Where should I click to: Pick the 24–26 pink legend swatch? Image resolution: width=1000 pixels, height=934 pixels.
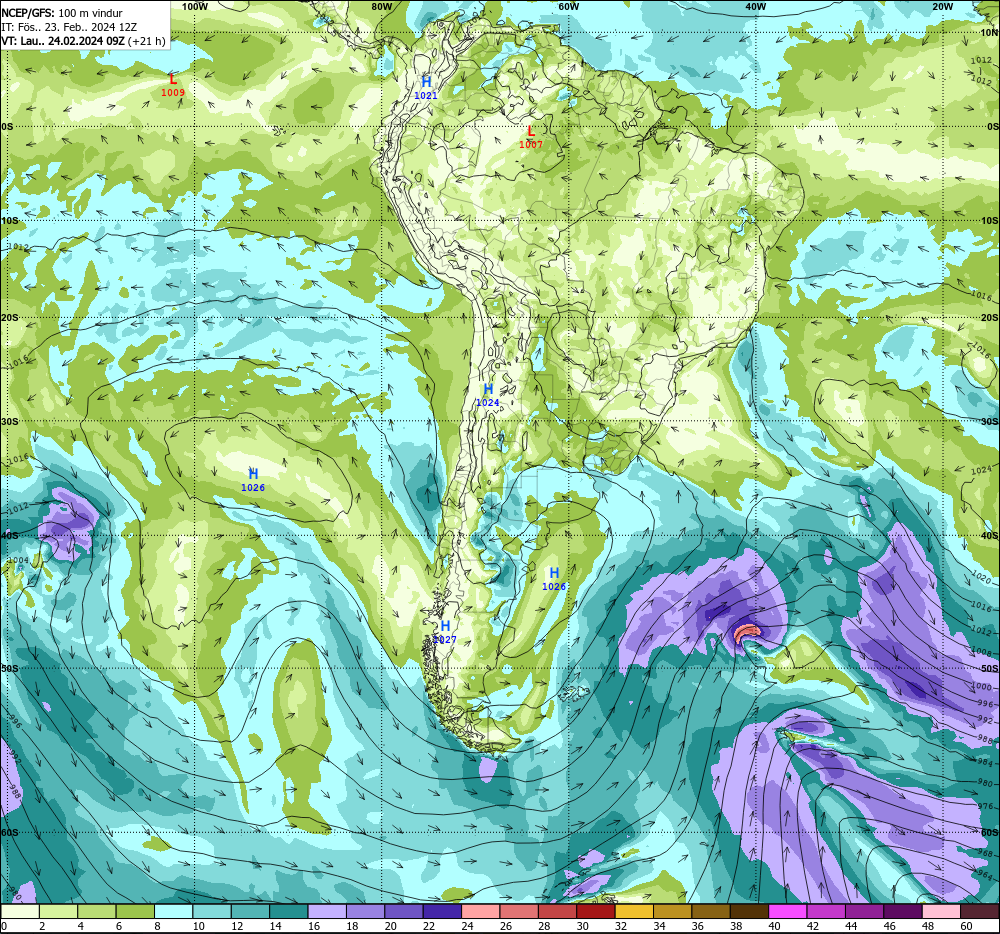(481, 912)
